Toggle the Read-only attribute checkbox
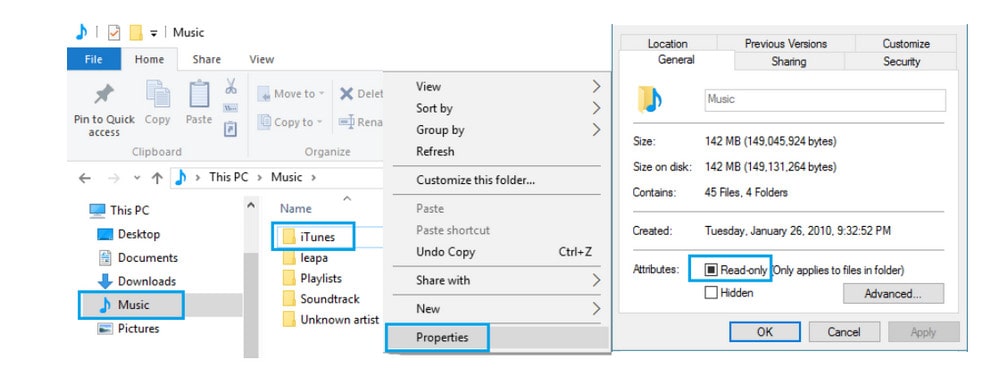 tap(711, 270)
